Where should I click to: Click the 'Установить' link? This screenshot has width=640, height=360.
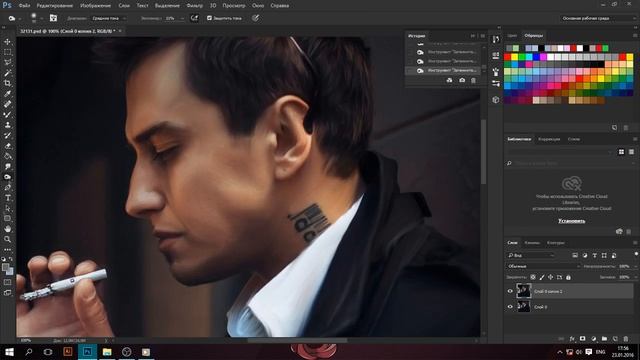571,221
